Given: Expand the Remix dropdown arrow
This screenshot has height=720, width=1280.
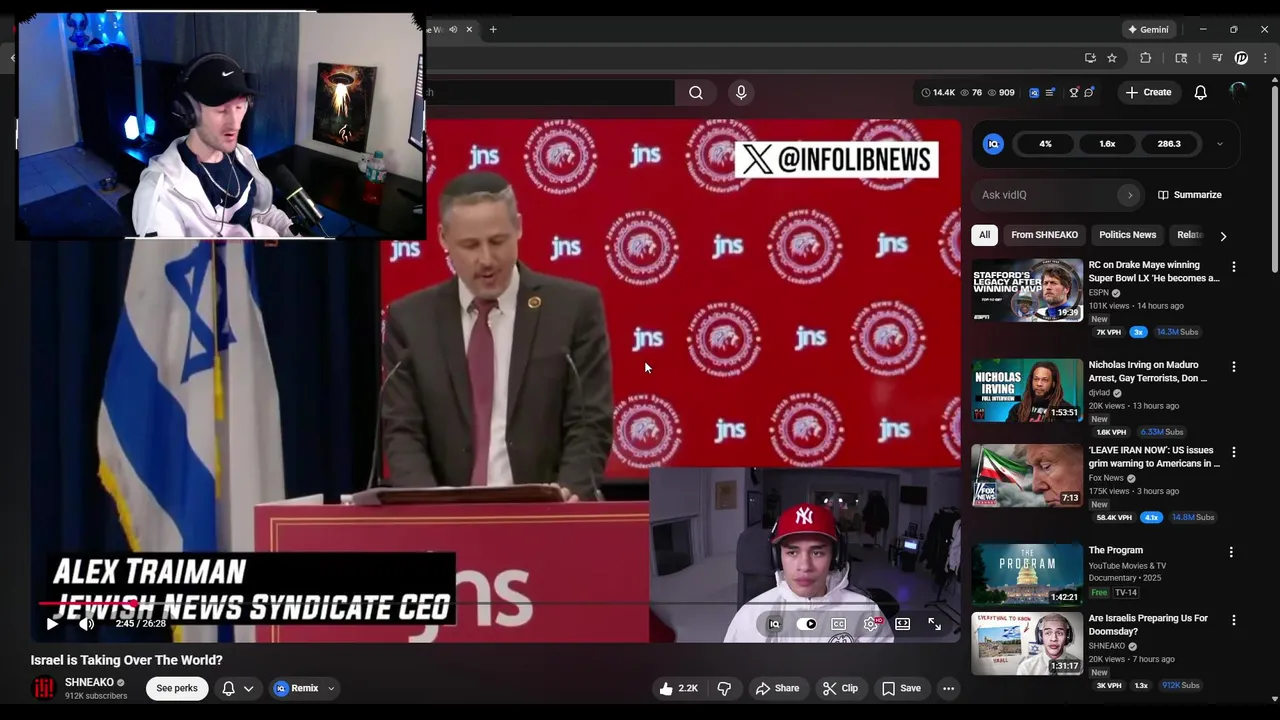Looking at the screenshot, I should point(331,688).
